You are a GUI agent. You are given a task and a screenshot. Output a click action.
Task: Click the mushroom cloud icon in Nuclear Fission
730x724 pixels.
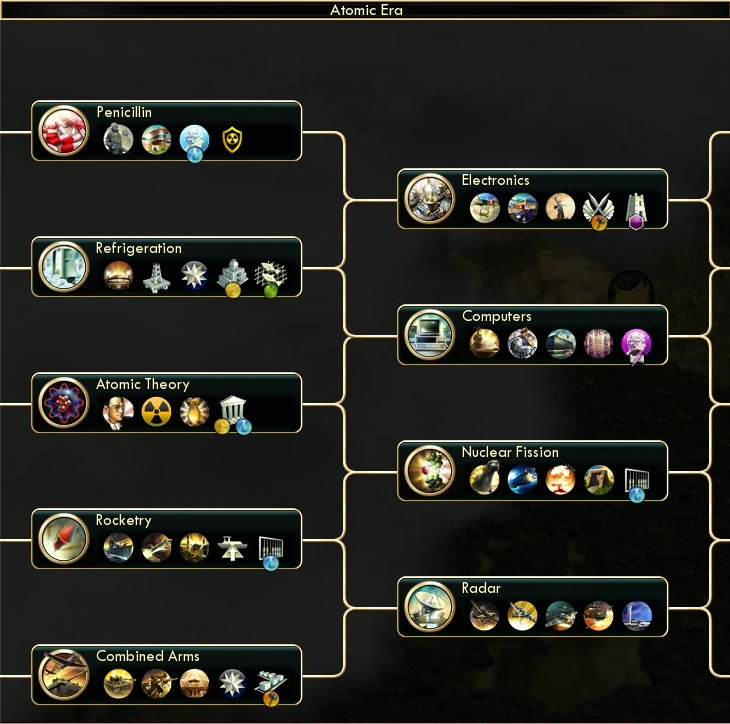click(560, 480)
